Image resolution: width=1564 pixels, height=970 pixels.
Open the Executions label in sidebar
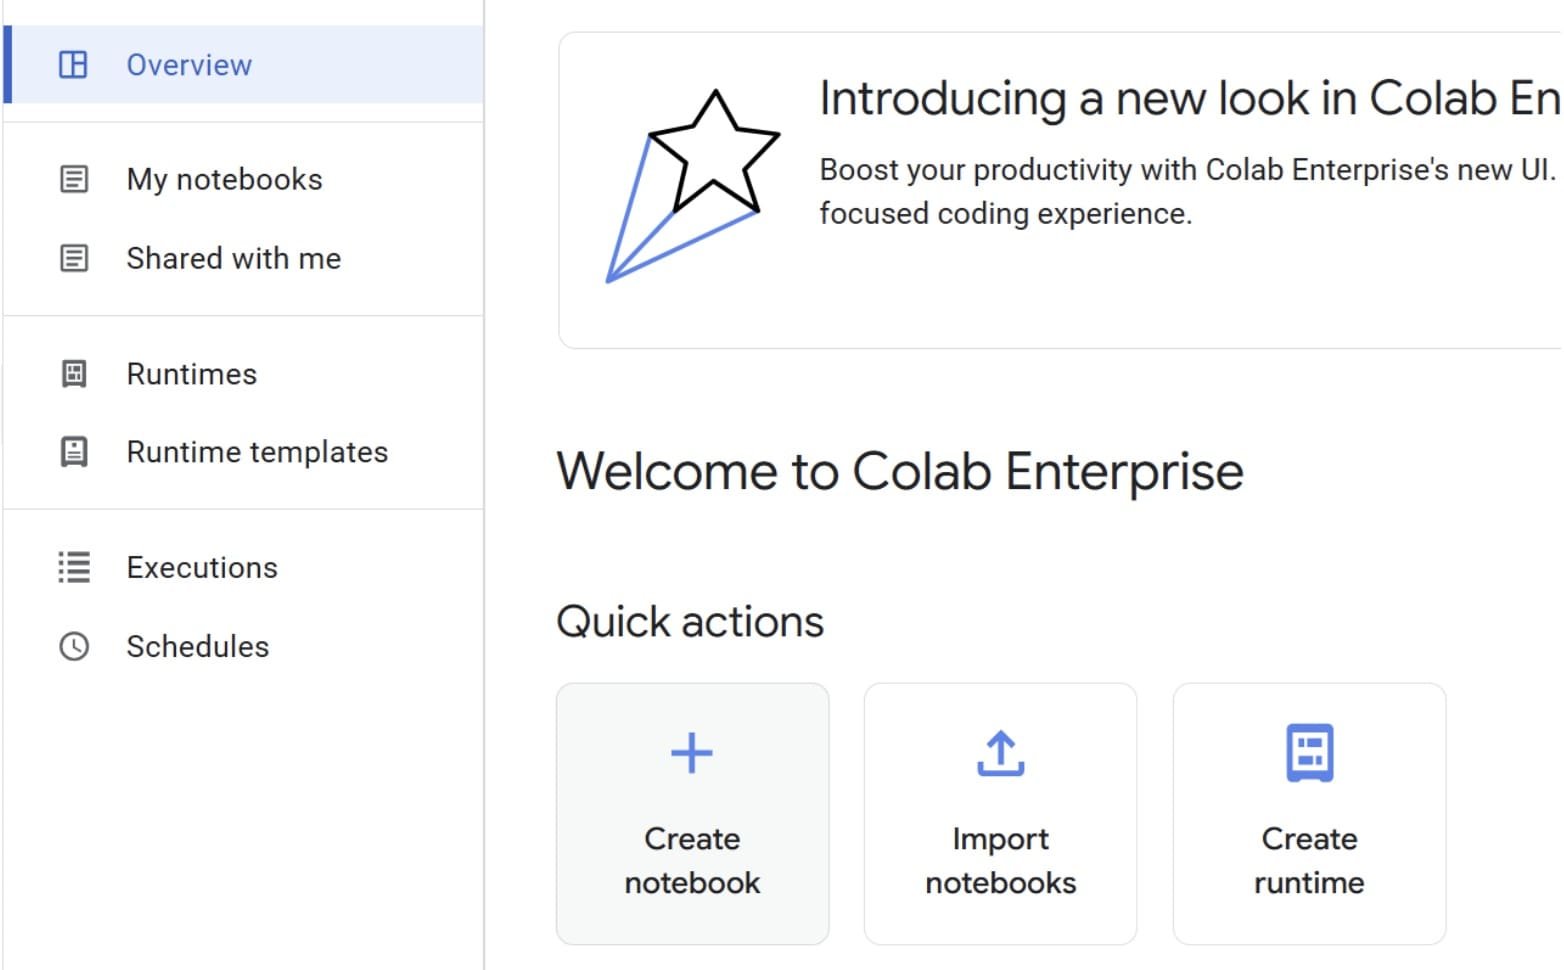pyautogui.click(x=202, y=567)
